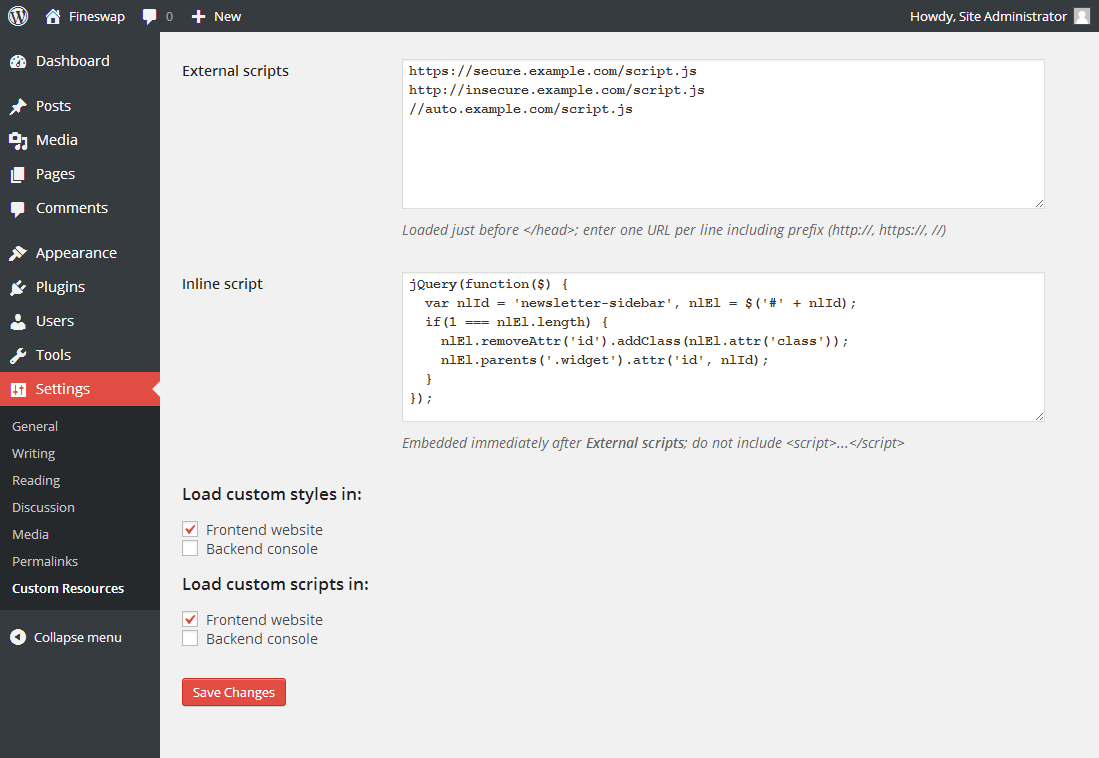Click inside the Inline script textarea
The width and height of the screenshot is (1099, 758).
(x=723, y=347)
